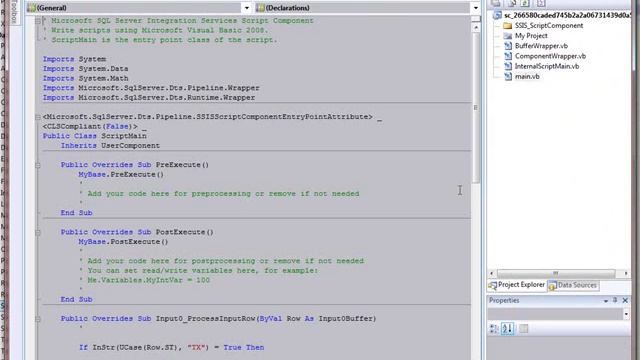640x360 pixels.
Task: Close the Properties panel
Action: coord(625,300)
